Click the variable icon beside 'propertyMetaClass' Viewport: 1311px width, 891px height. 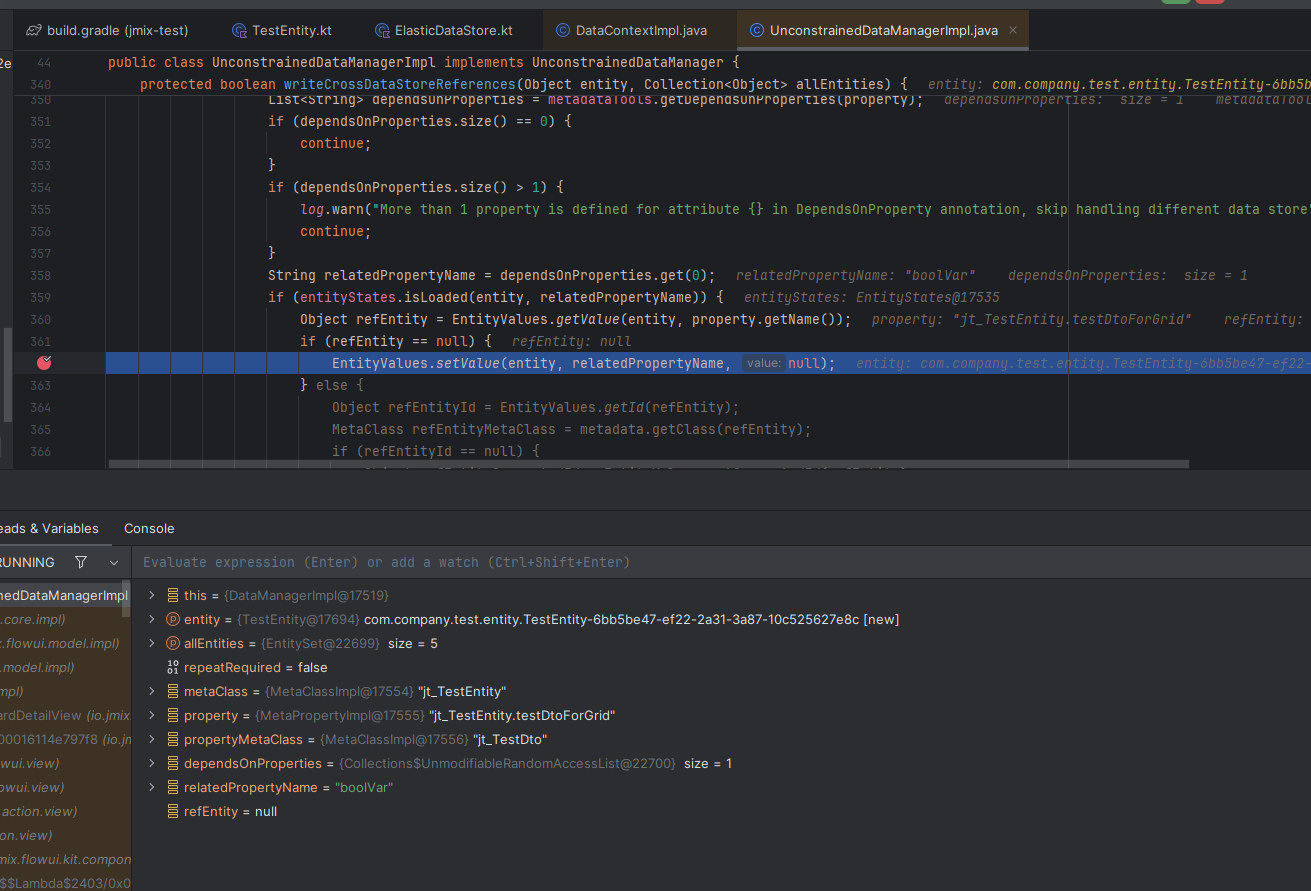[173, 740]
